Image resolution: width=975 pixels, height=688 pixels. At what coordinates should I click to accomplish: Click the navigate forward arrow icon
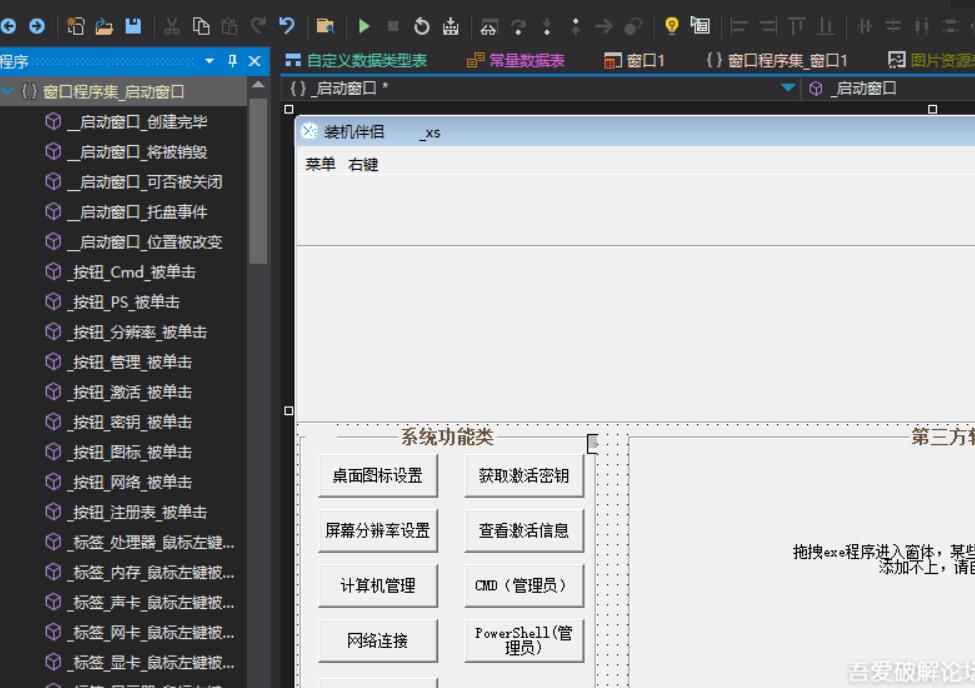pos(37,26)
